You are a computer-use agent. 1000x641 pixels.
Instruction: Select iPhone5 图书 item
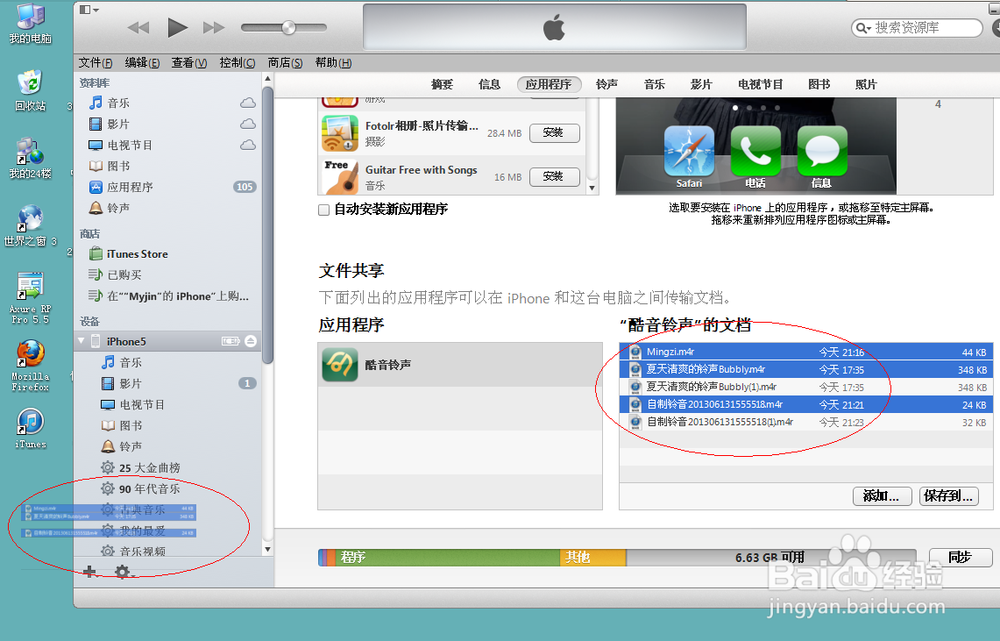[x=168, y=425]
